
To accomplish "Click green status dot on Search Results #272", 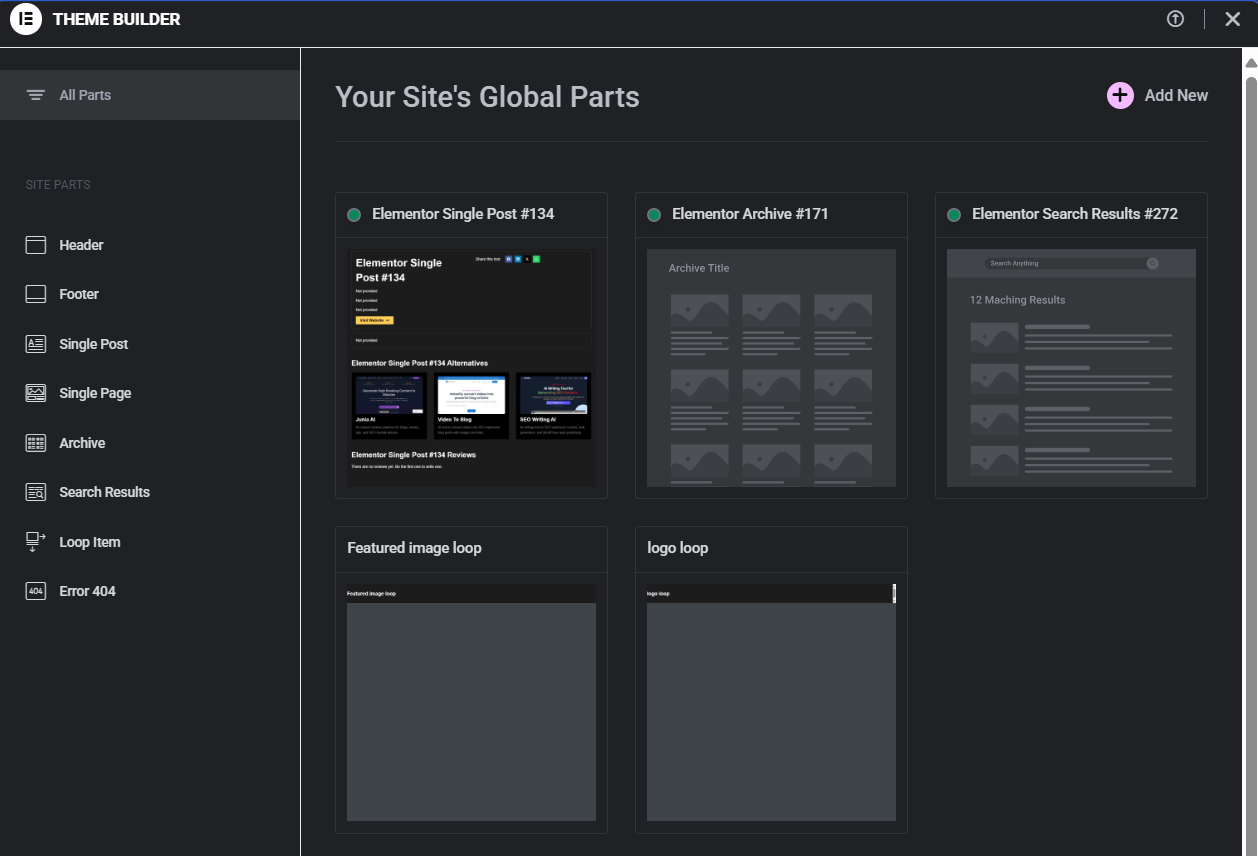I will click(x=954, y=215).
